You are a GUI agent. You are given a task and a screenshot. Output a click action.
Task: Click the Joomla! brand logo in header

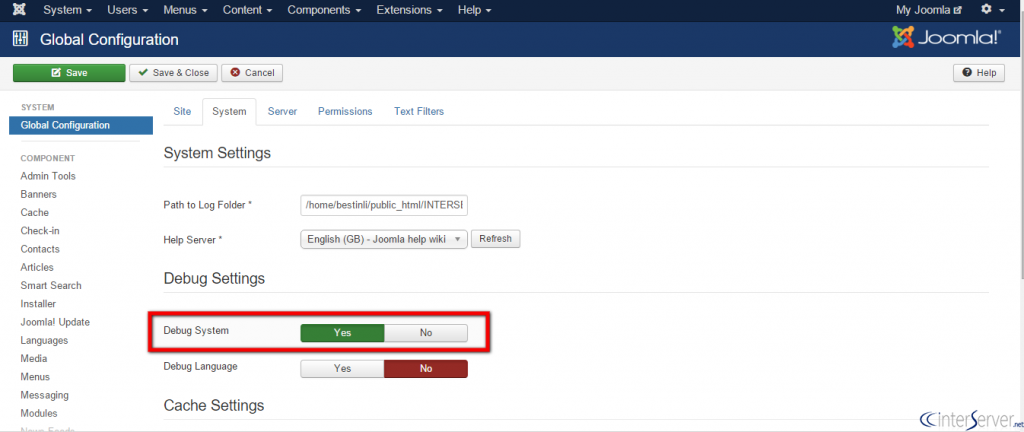[946, 39]
